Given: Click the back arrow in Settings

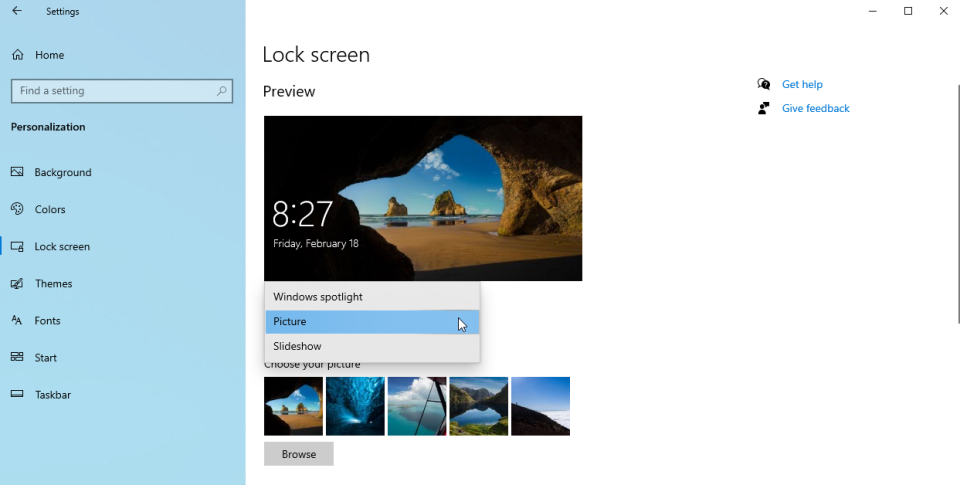Looking at the screenshot, I should 17,10.
